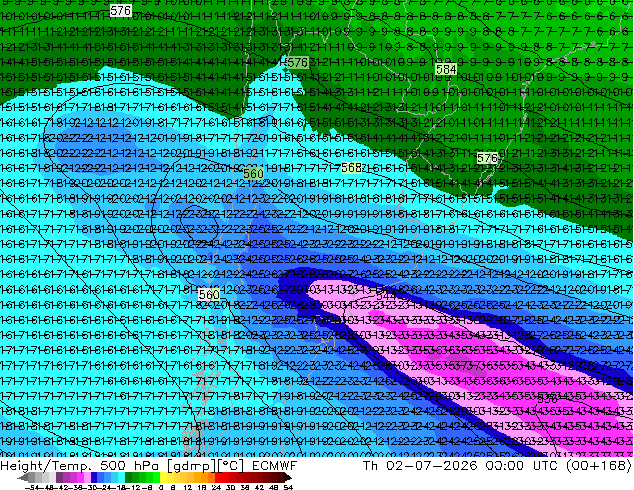Click the dark blue -30 legend color
Image resolution: width=634 pixels, height=490 pixels.
click(x=94, y=478)
